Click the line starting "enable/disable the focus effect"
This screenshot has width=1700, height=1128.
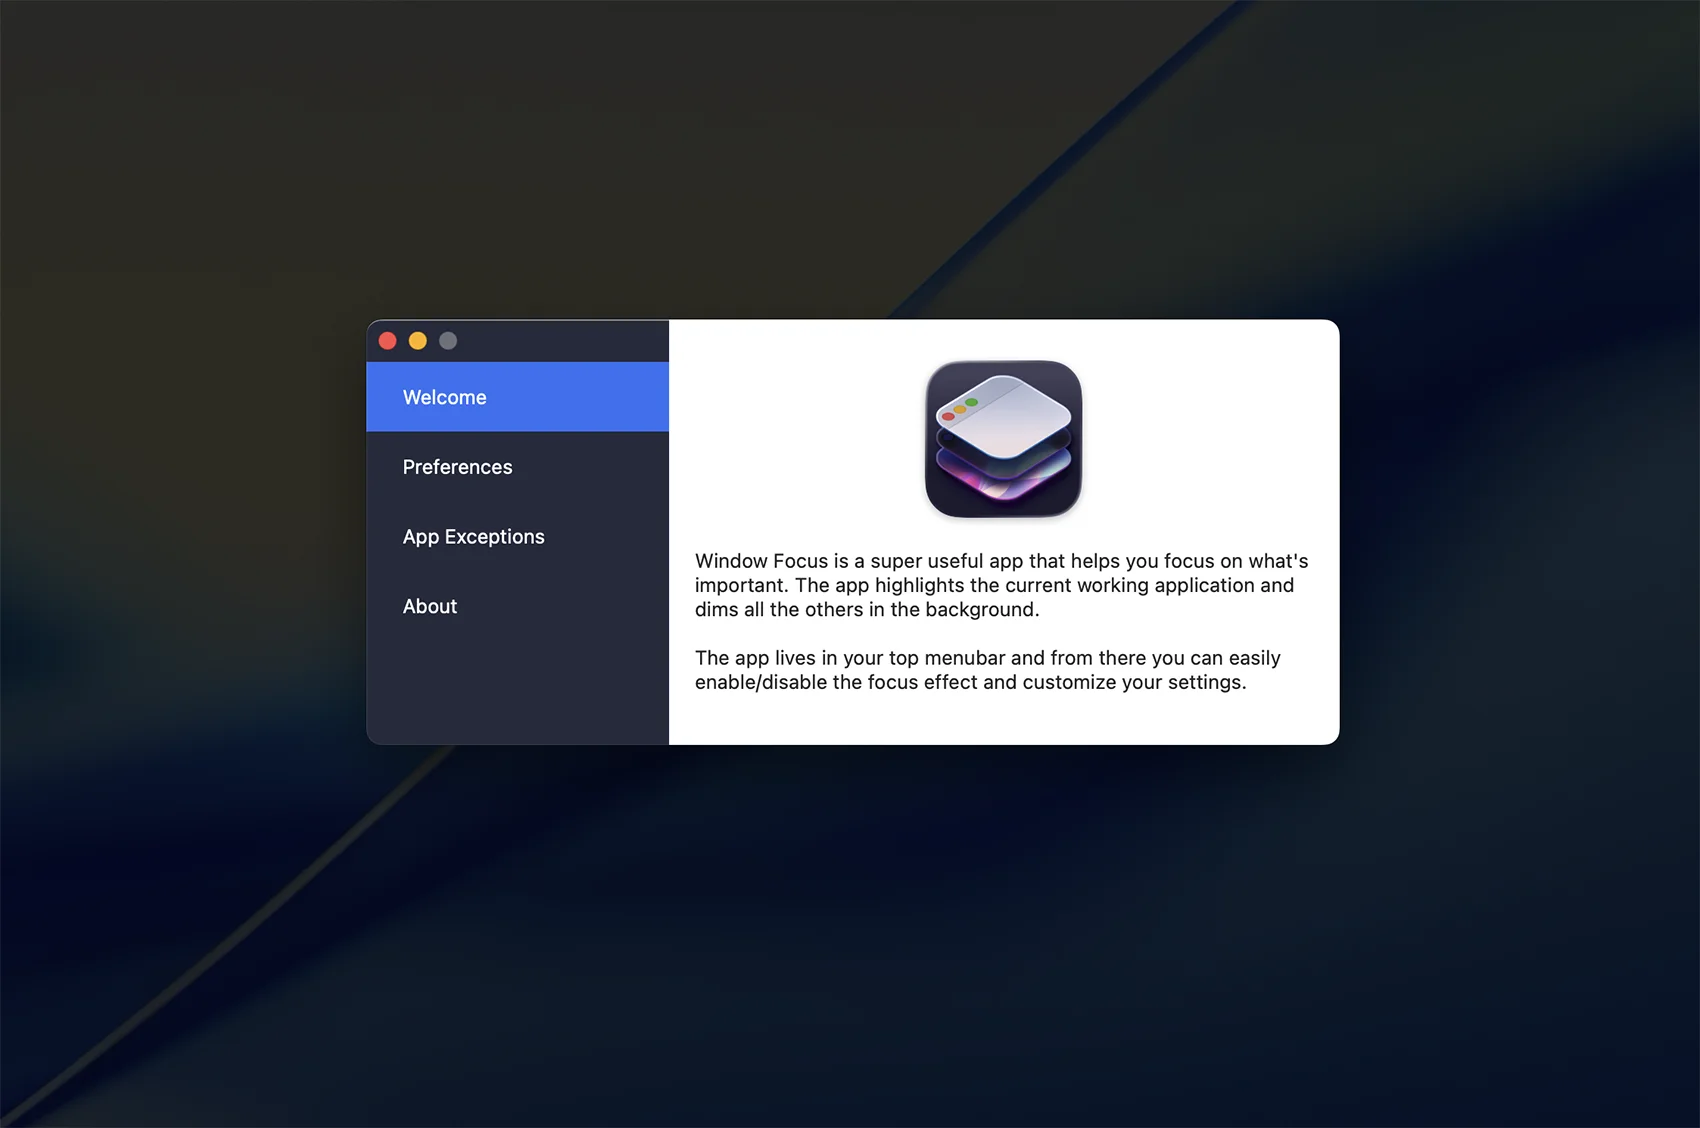(x=970, y=682)
